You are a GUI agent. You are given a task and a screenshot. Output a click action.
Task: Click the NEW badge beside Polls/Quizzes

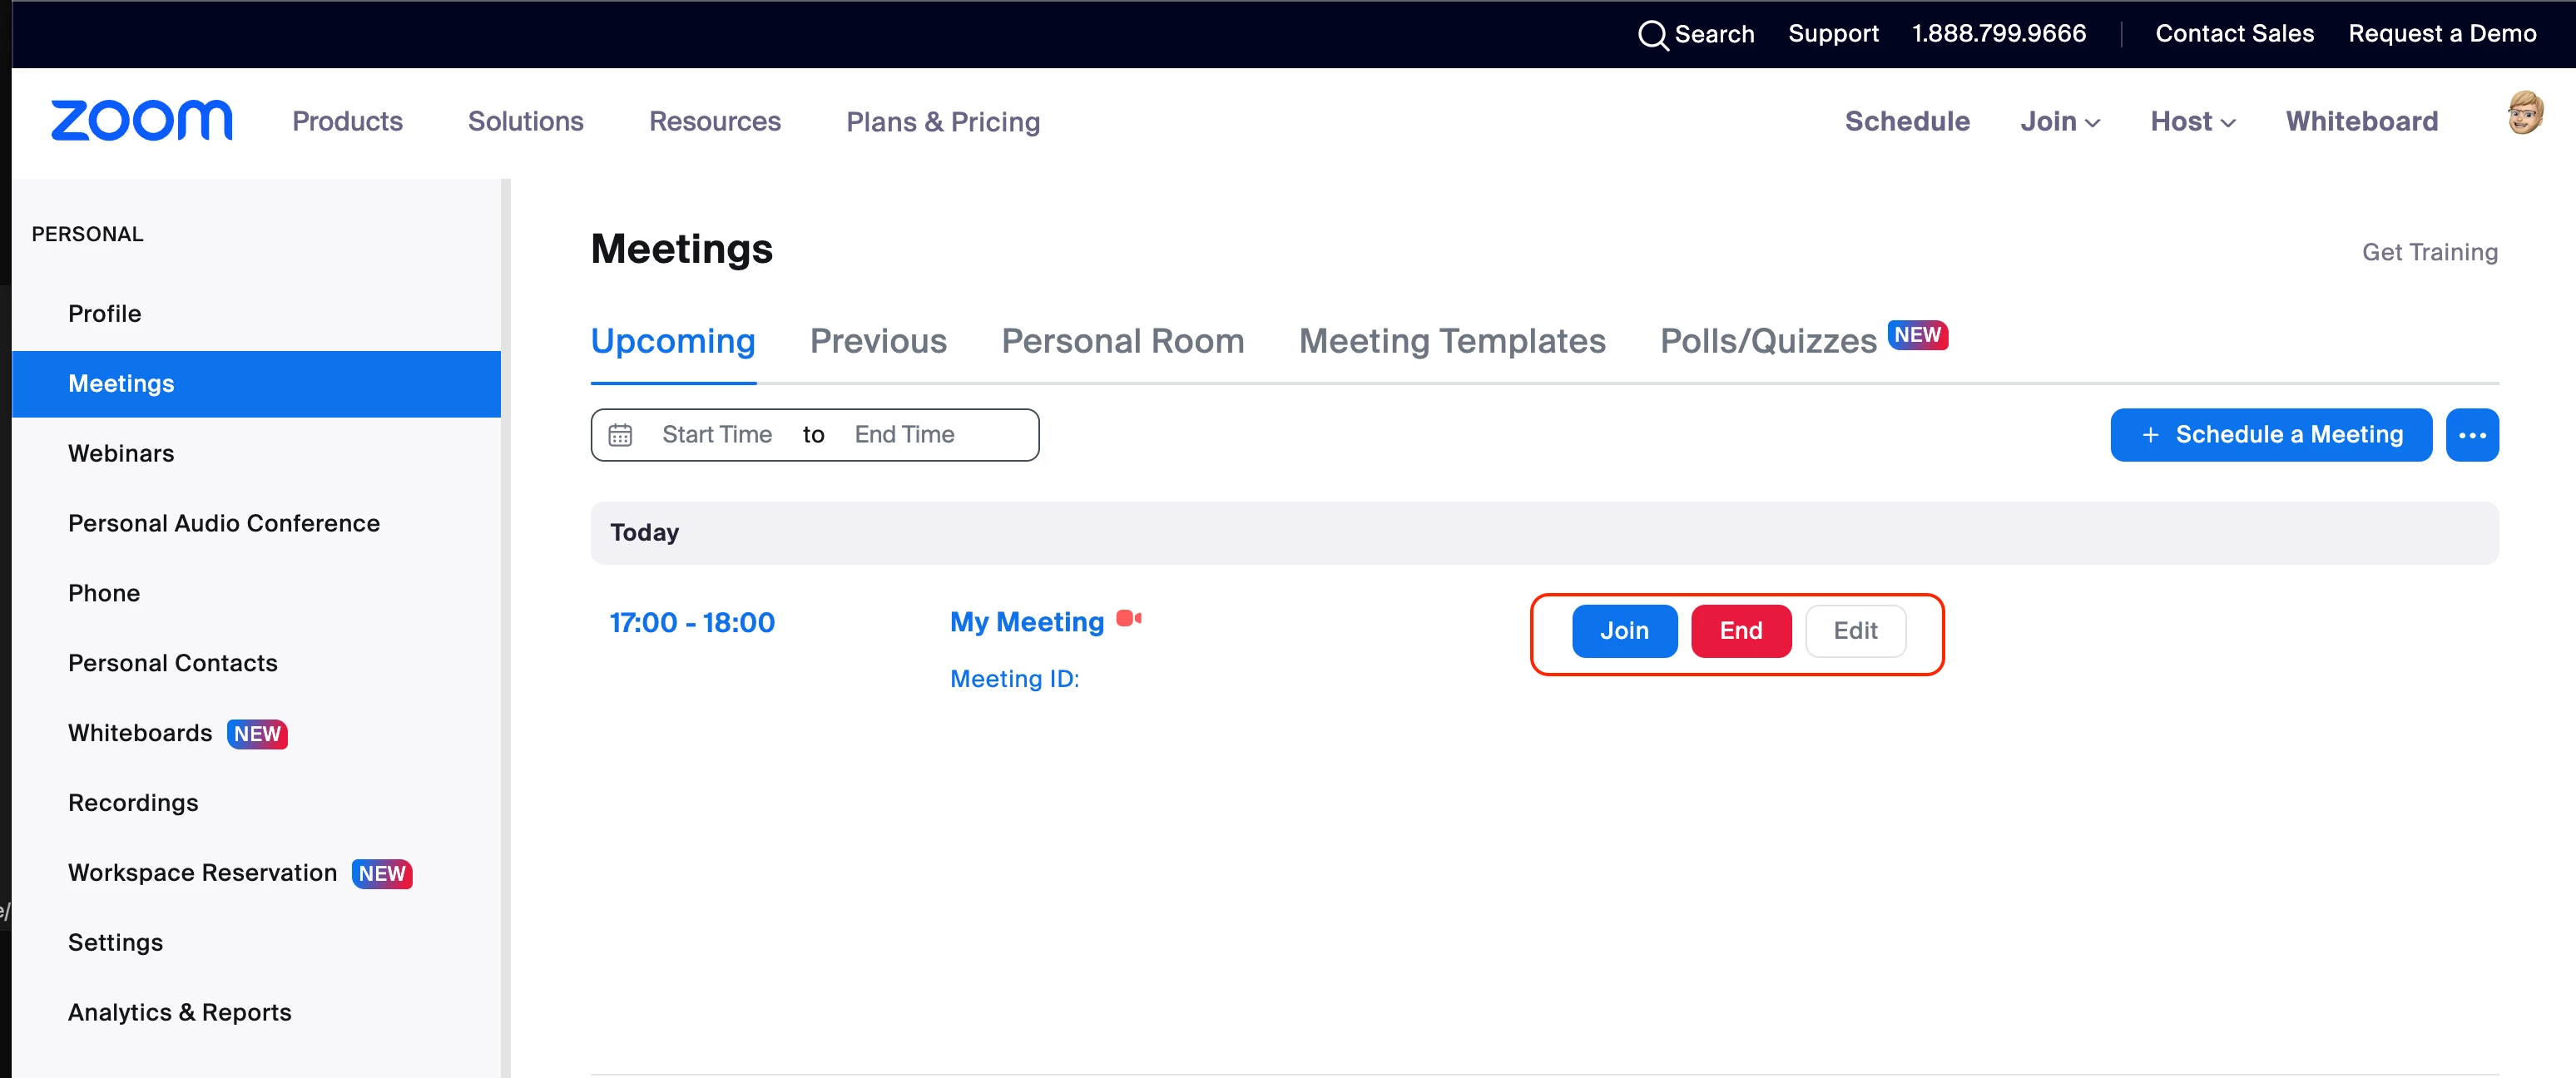click(x=1917, y=335)
